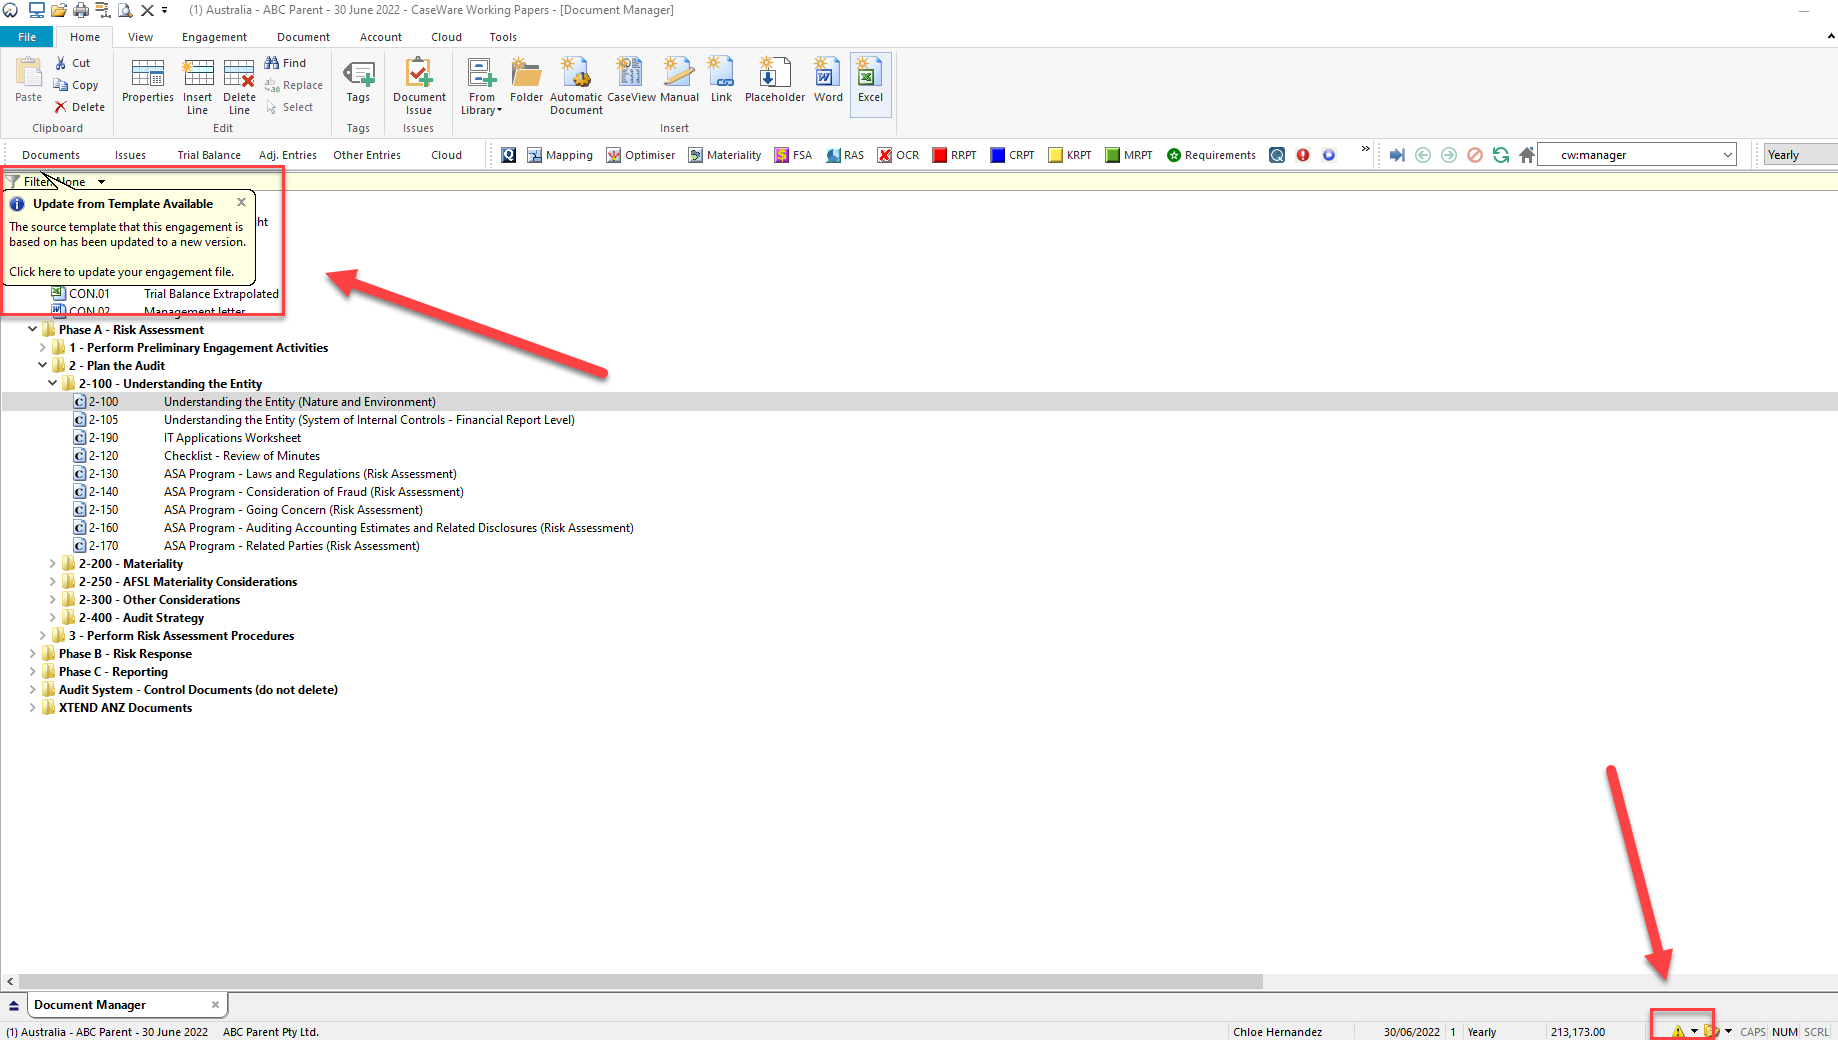Switch to the Engagement ribbon tab
Image resolution: width=1838 pixels, height=1040 pixels.
(x=214, y=37)
